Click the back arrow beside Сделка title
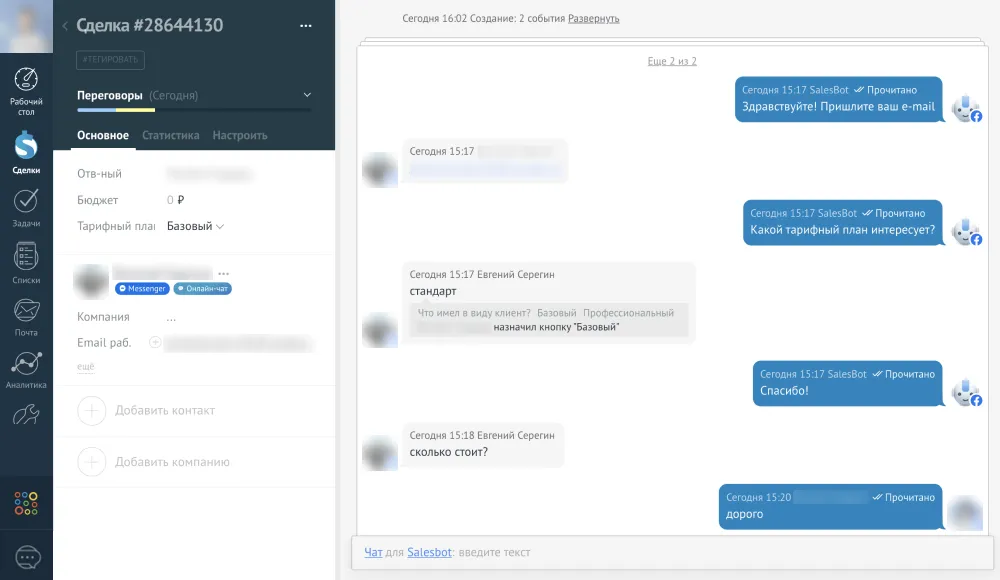This screenshot has height=580, width=1000. pos(65,26)
